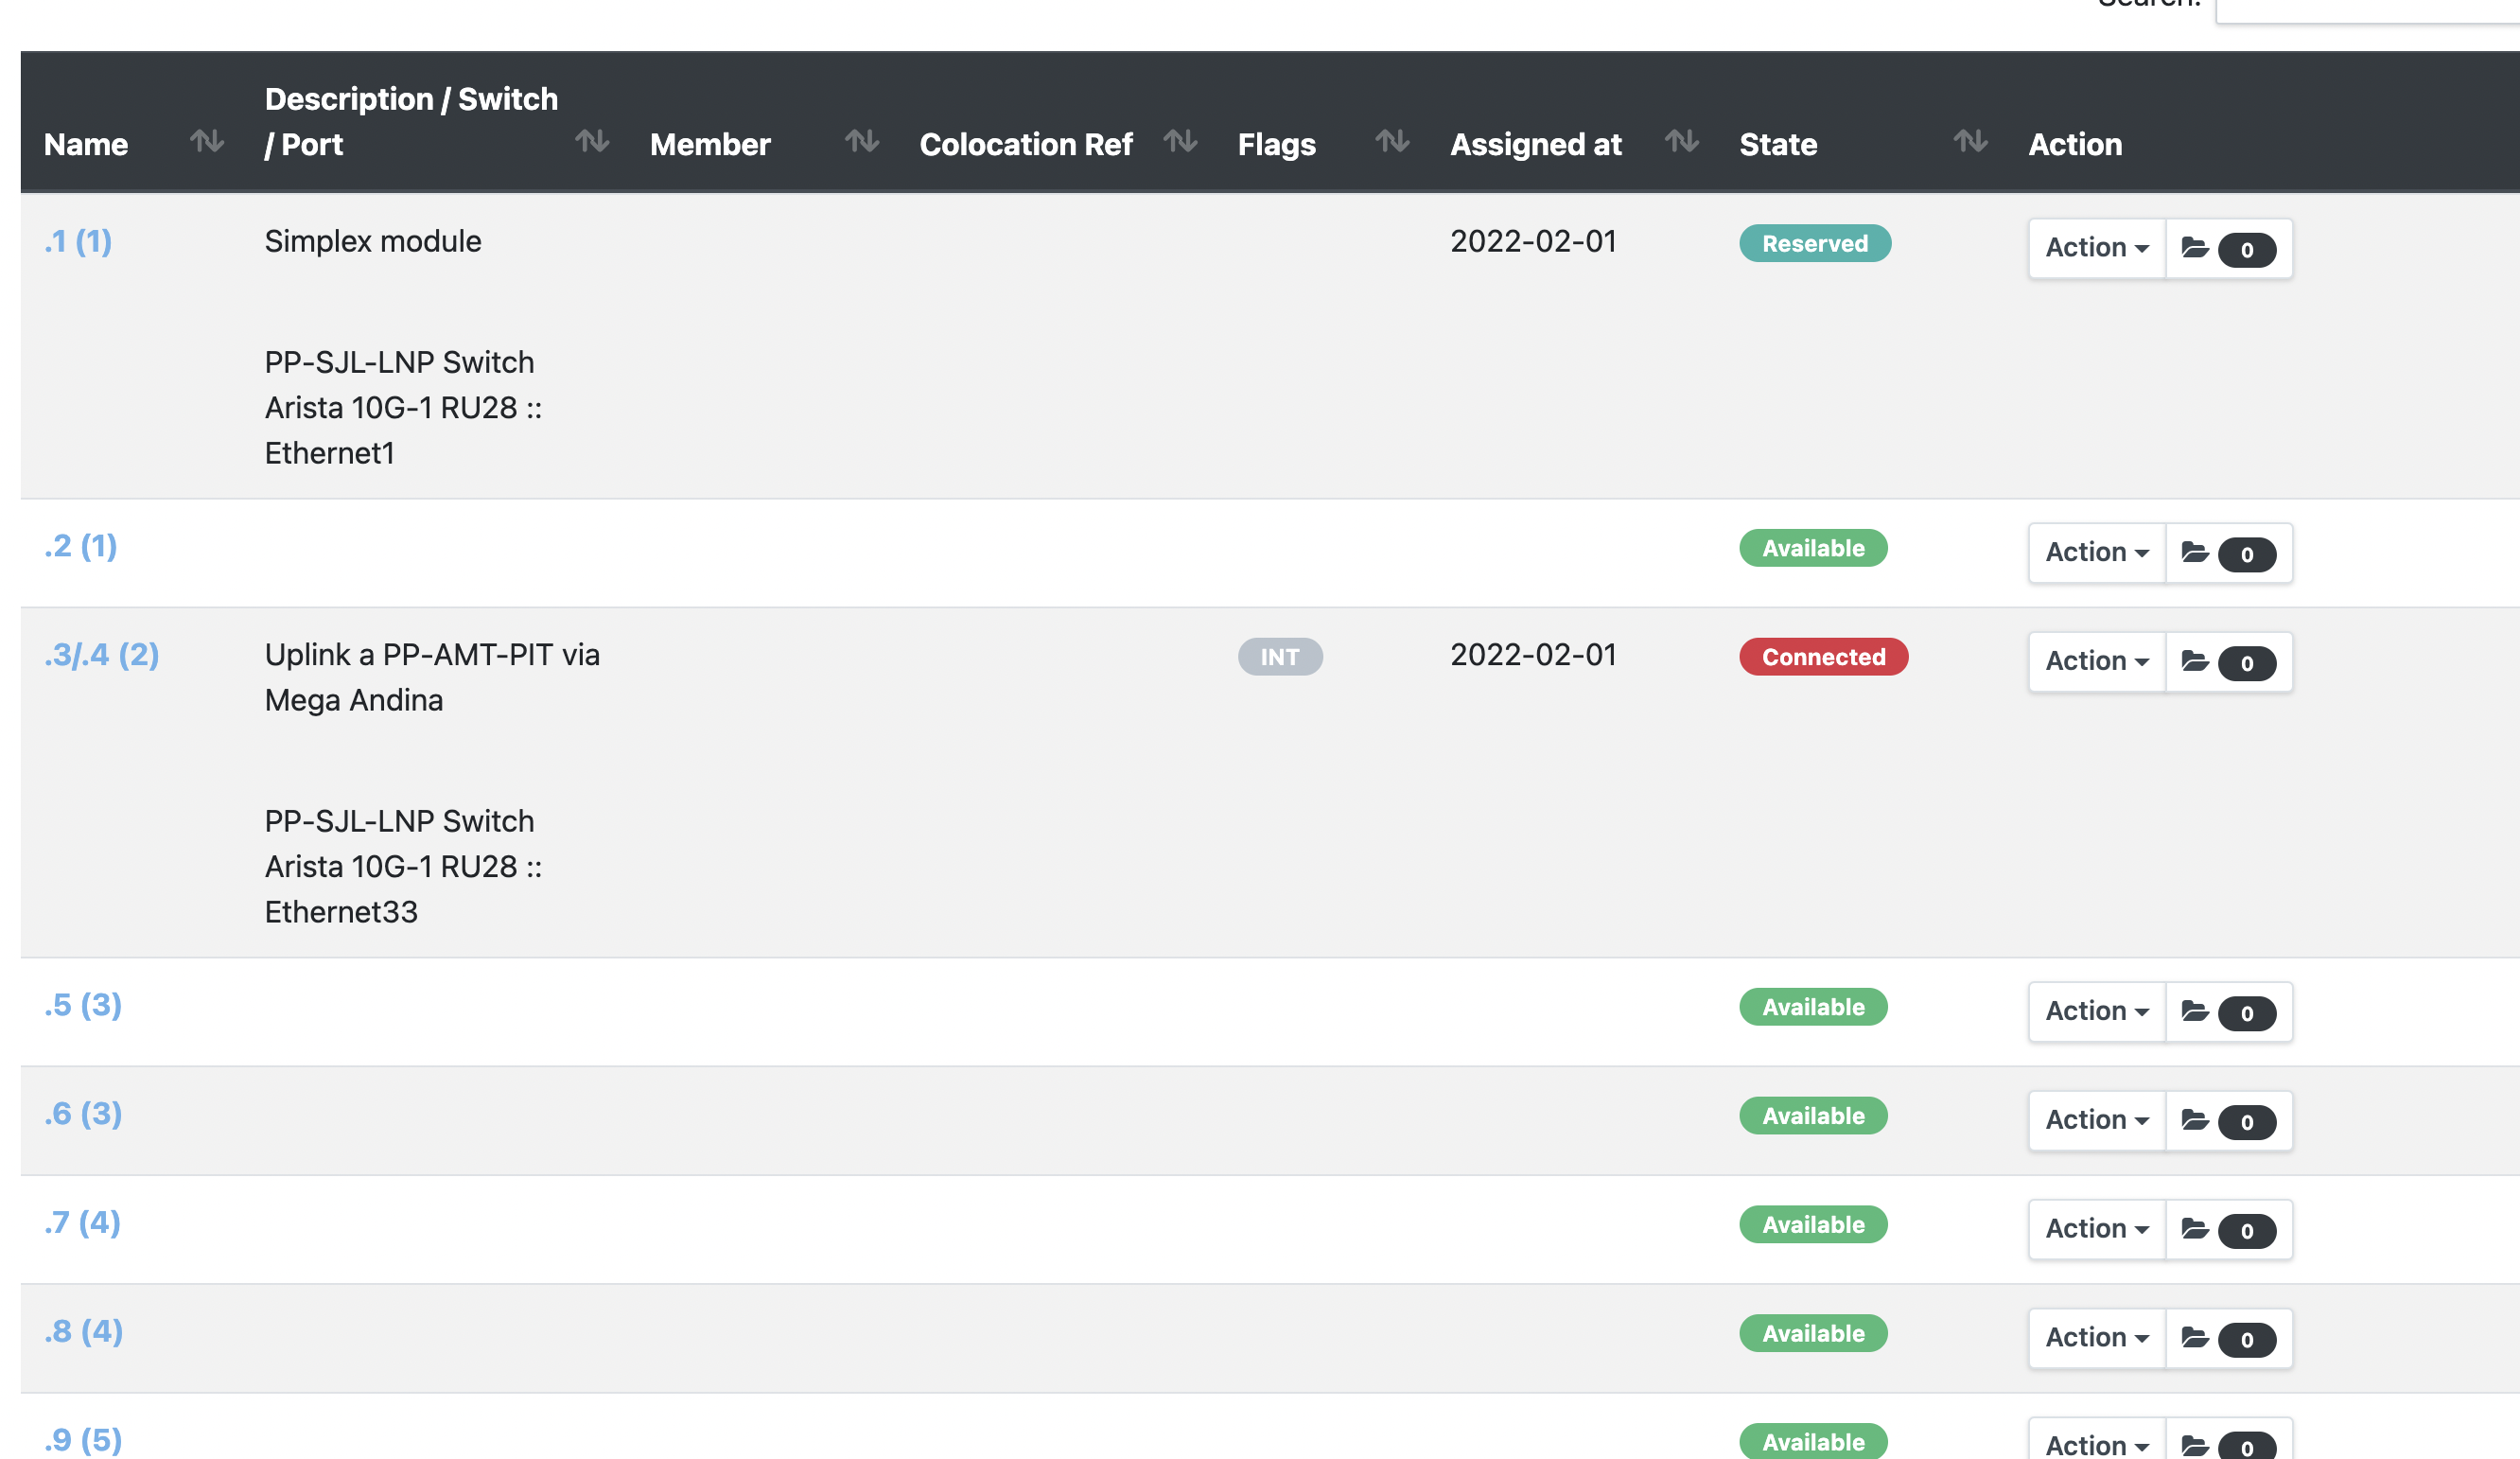This screenshot has height=1459, width=2520.
Task: Open the .3/.4 (2) port link
Action: 101,655
